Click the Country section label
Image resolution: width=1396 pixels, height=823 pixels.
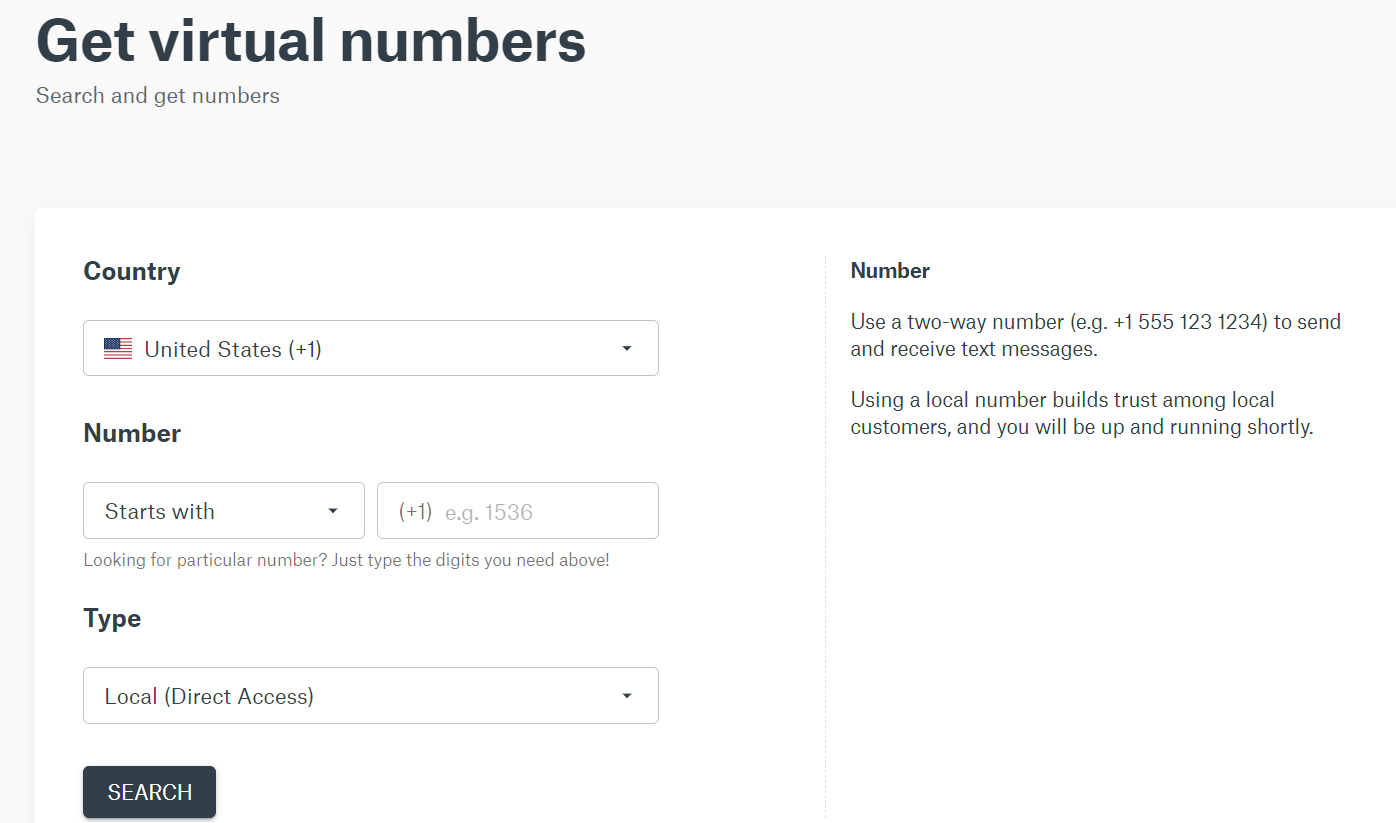(x=132, y=272)
